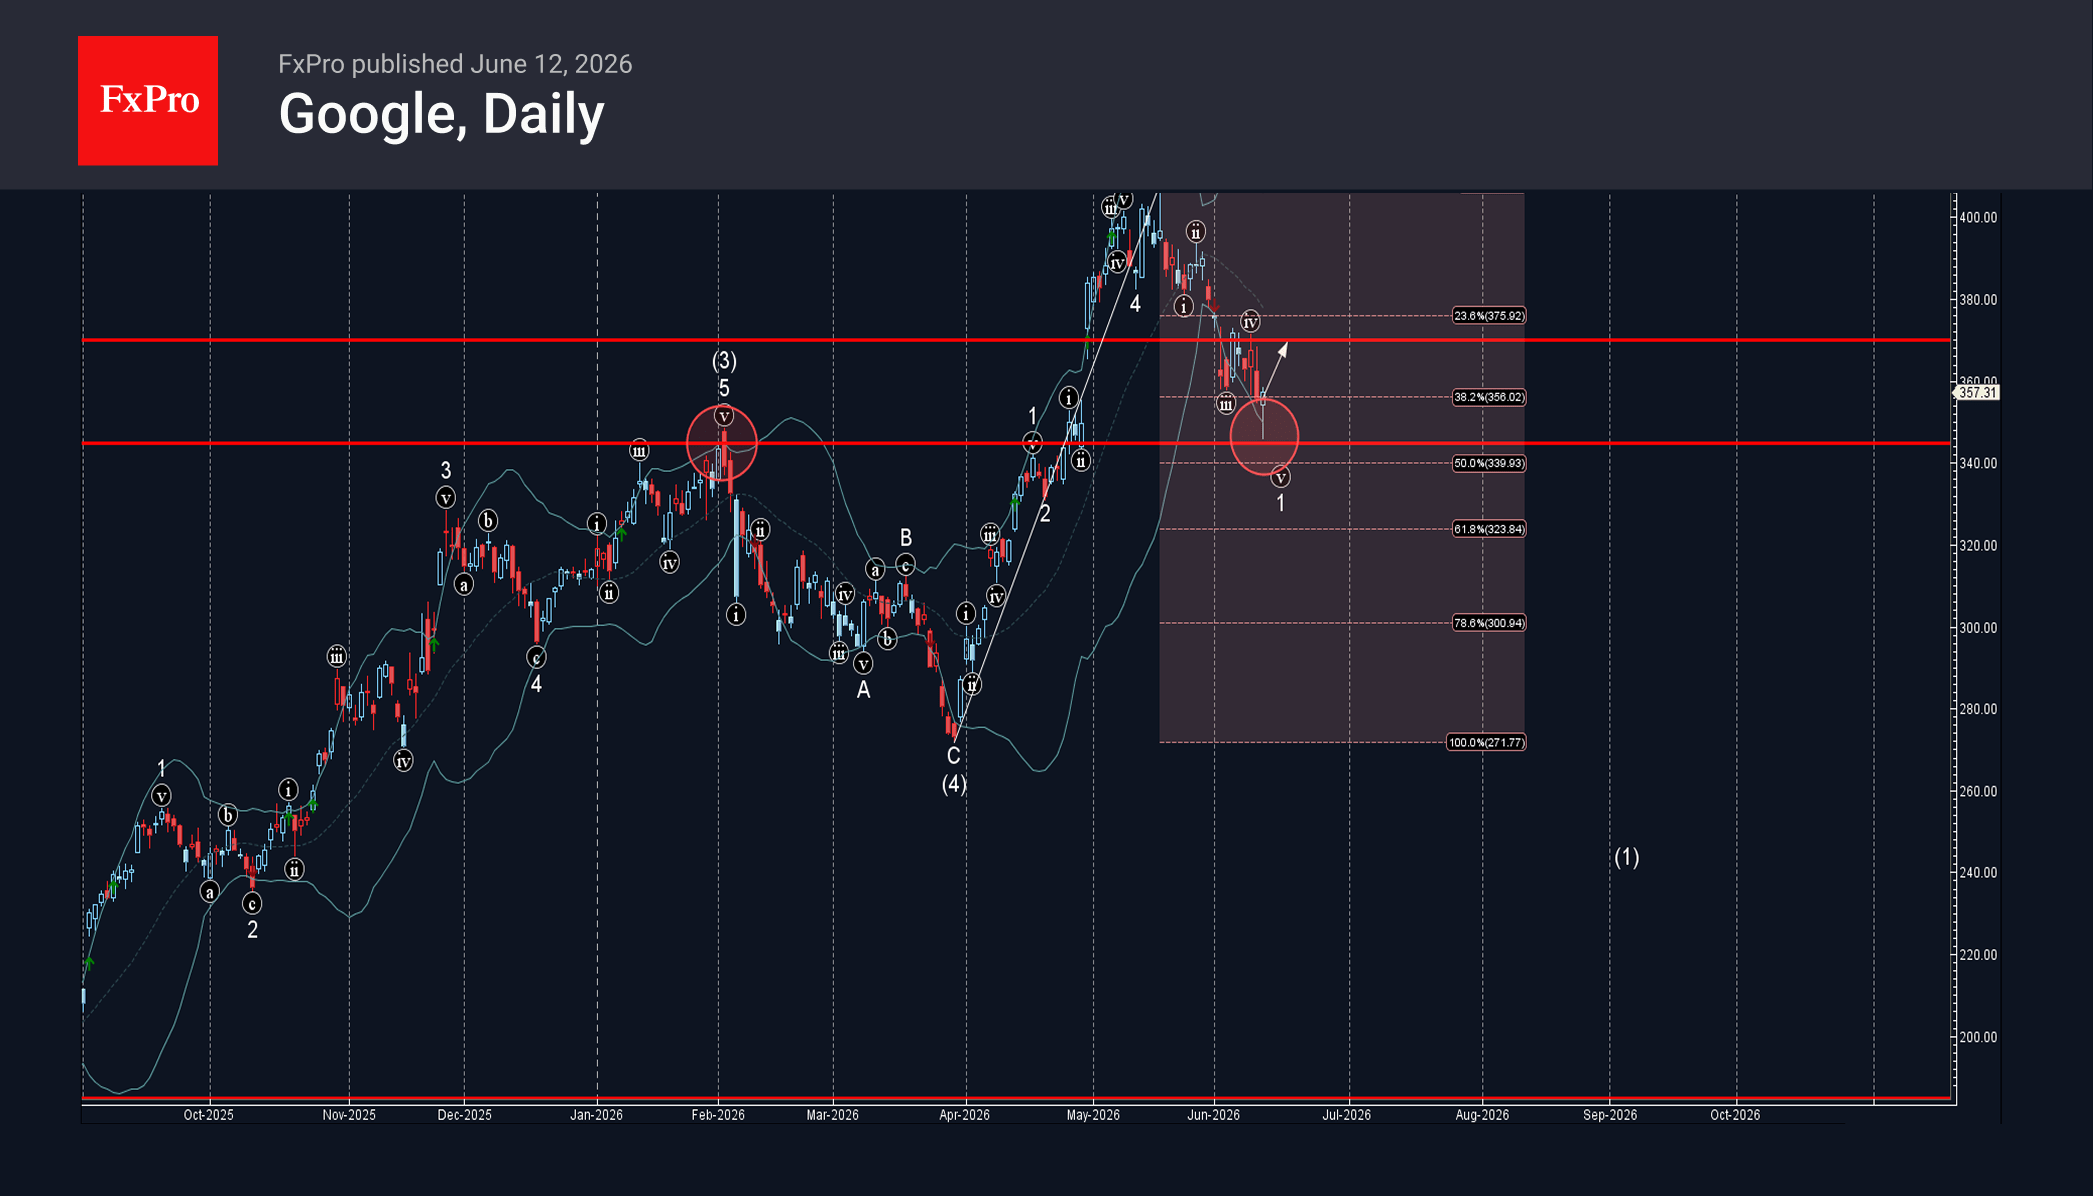The width and height of the screenshot is (2093, 1196).
Task: Select the "Google, Daily" chart title
Action: click(441, 114)
